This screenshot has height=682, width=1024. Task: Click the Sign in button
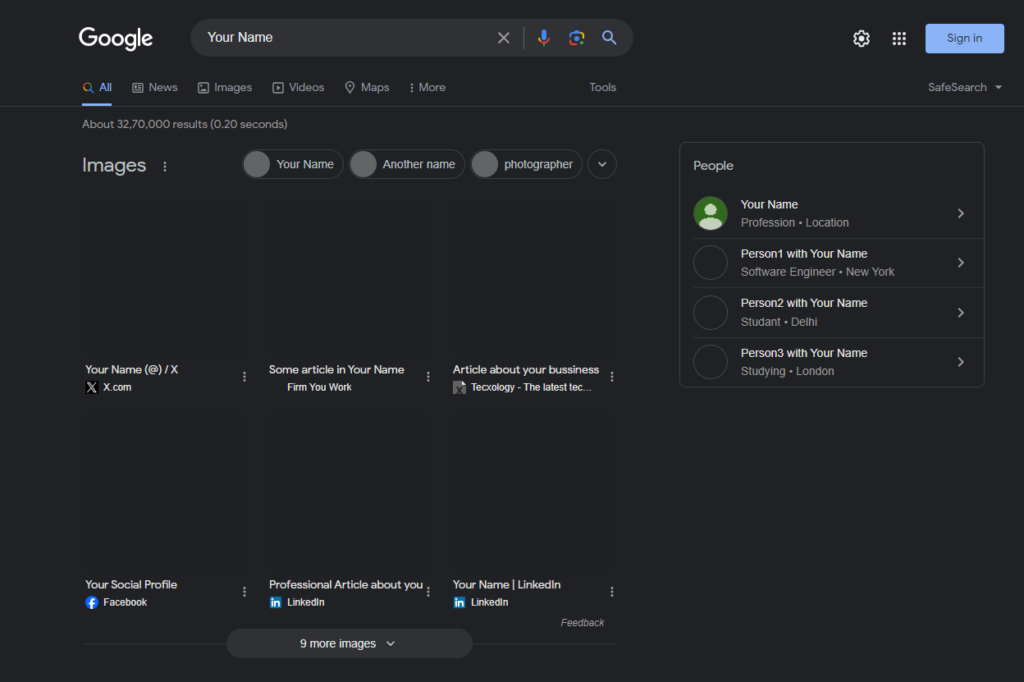click(965, 39)
